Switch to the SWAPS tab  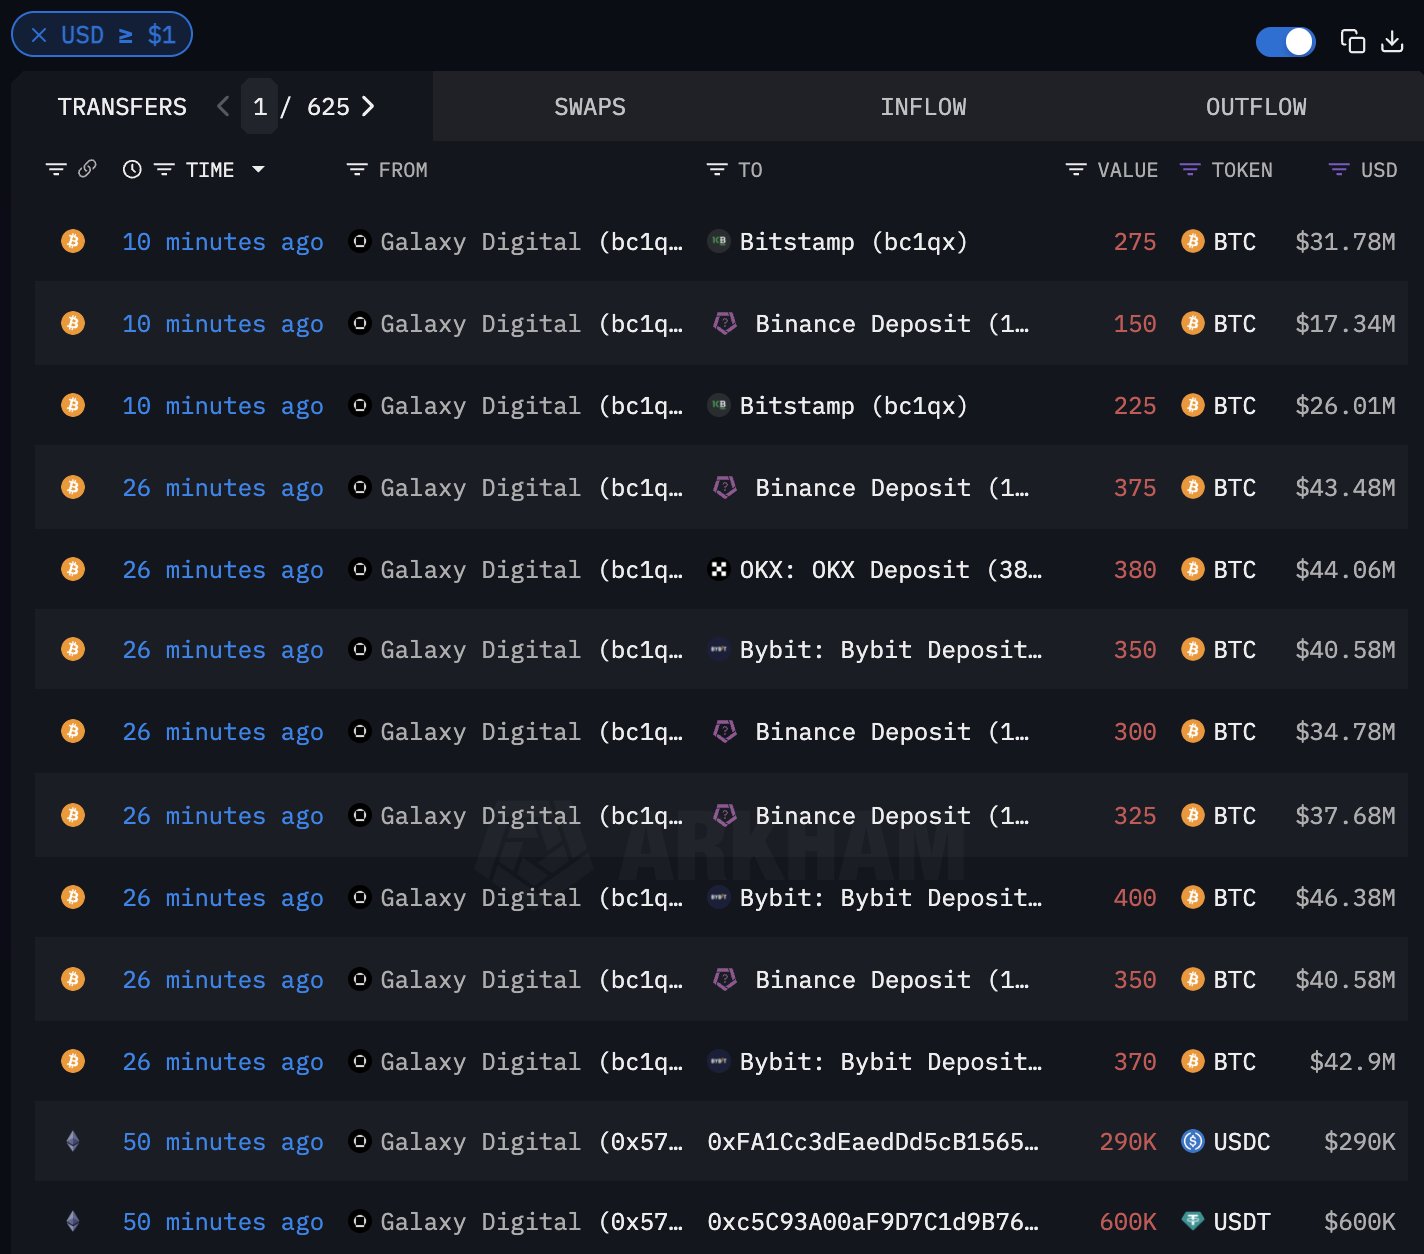click(x=590, y=107)
